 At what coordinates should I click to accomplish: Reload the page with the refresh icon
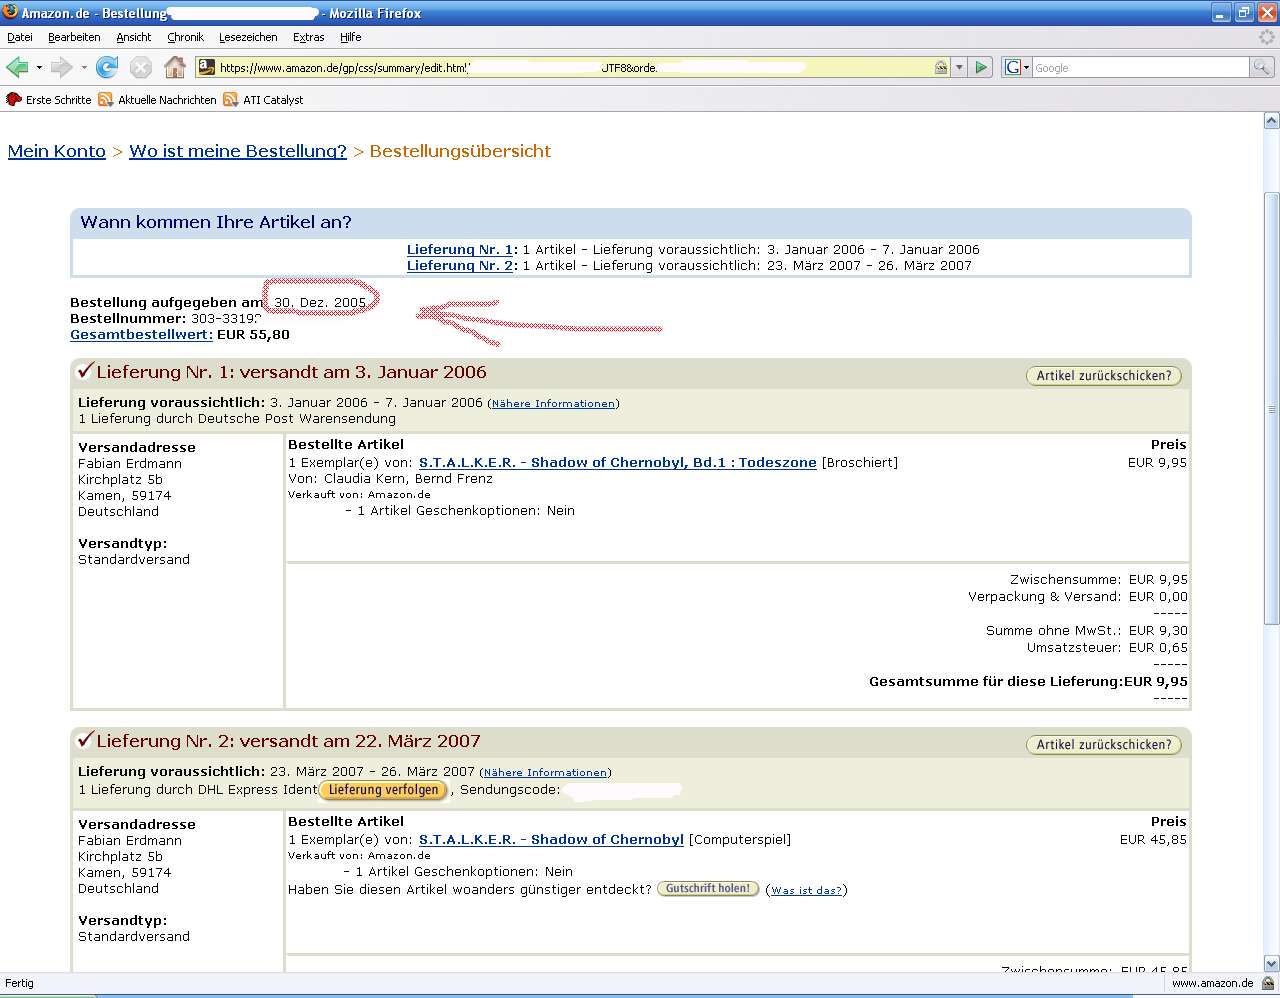pos(107,67)
